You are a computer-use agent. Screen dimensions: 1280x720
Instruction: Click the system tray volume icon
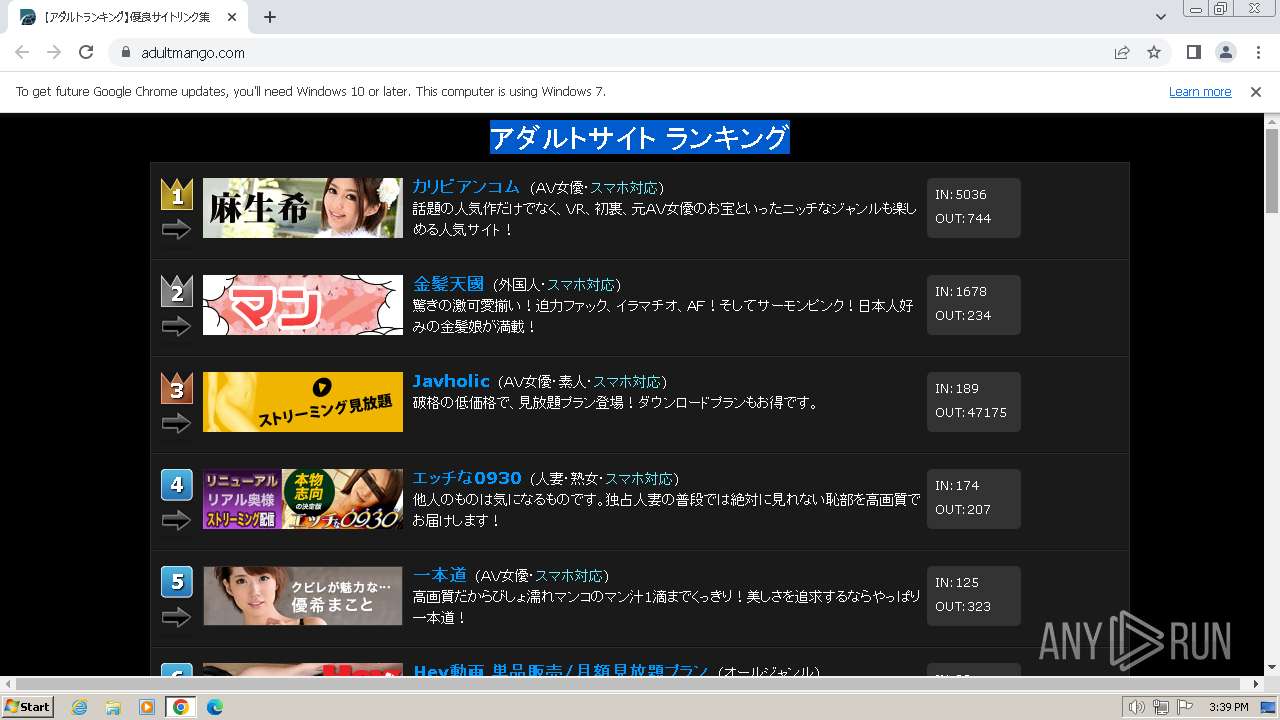(1137, 707)
